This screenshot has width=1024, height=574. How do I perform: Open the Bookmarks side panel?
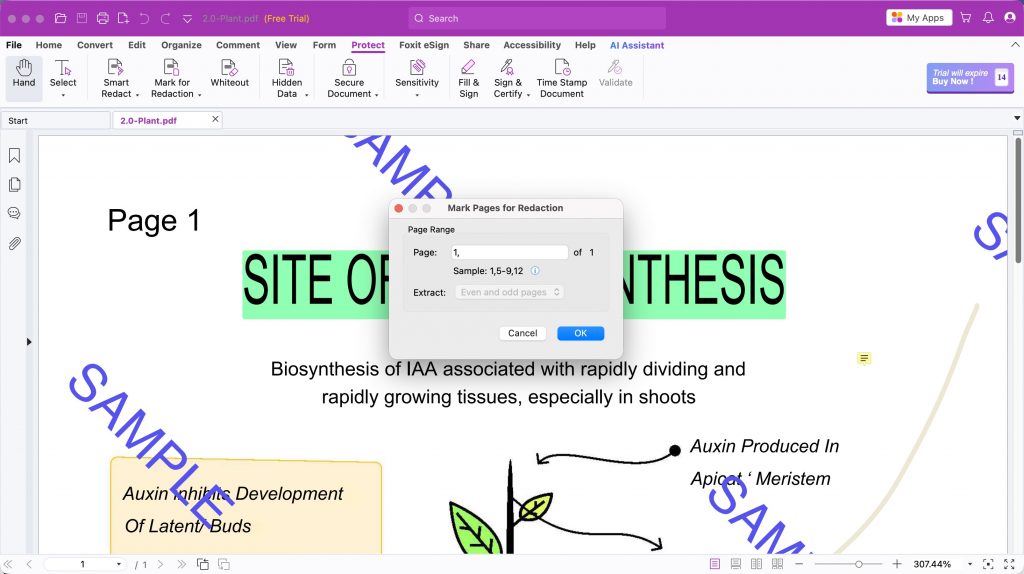coord(14,155)
